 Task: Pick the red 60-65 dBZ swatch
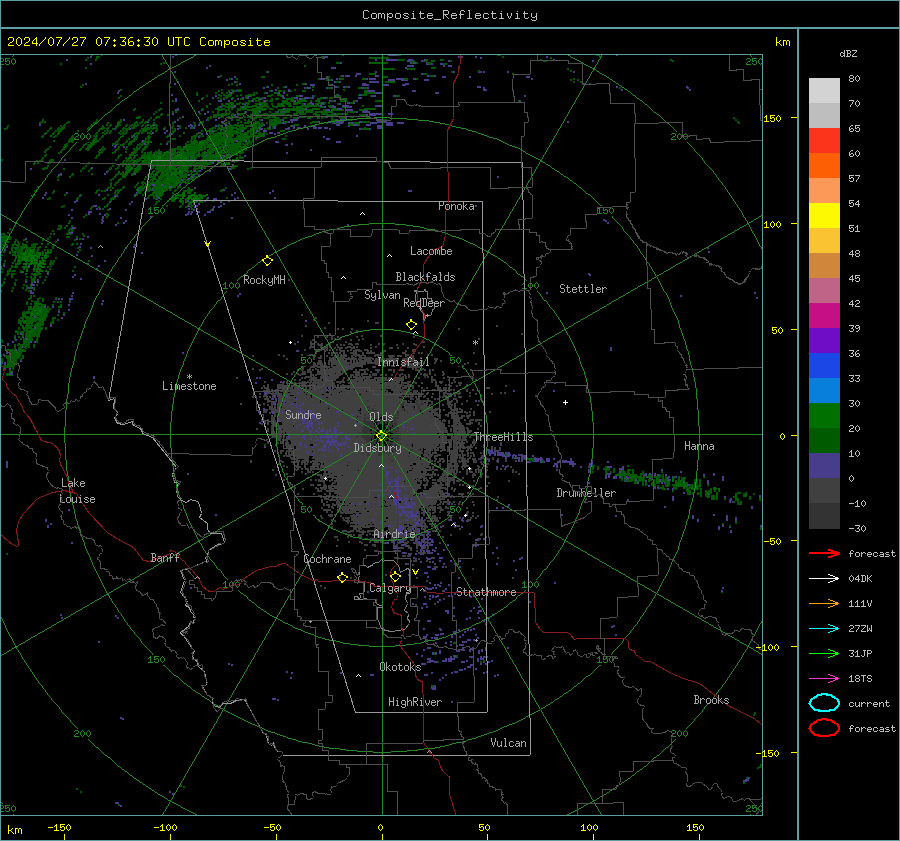pos(824,141)
